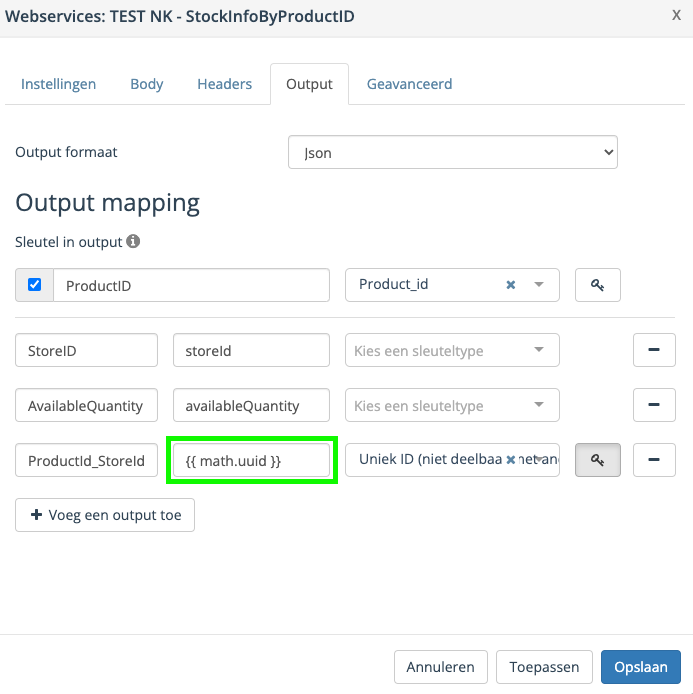Go to the Geavanceerd tab
693x694 pixels.
[x=409, y=84]
